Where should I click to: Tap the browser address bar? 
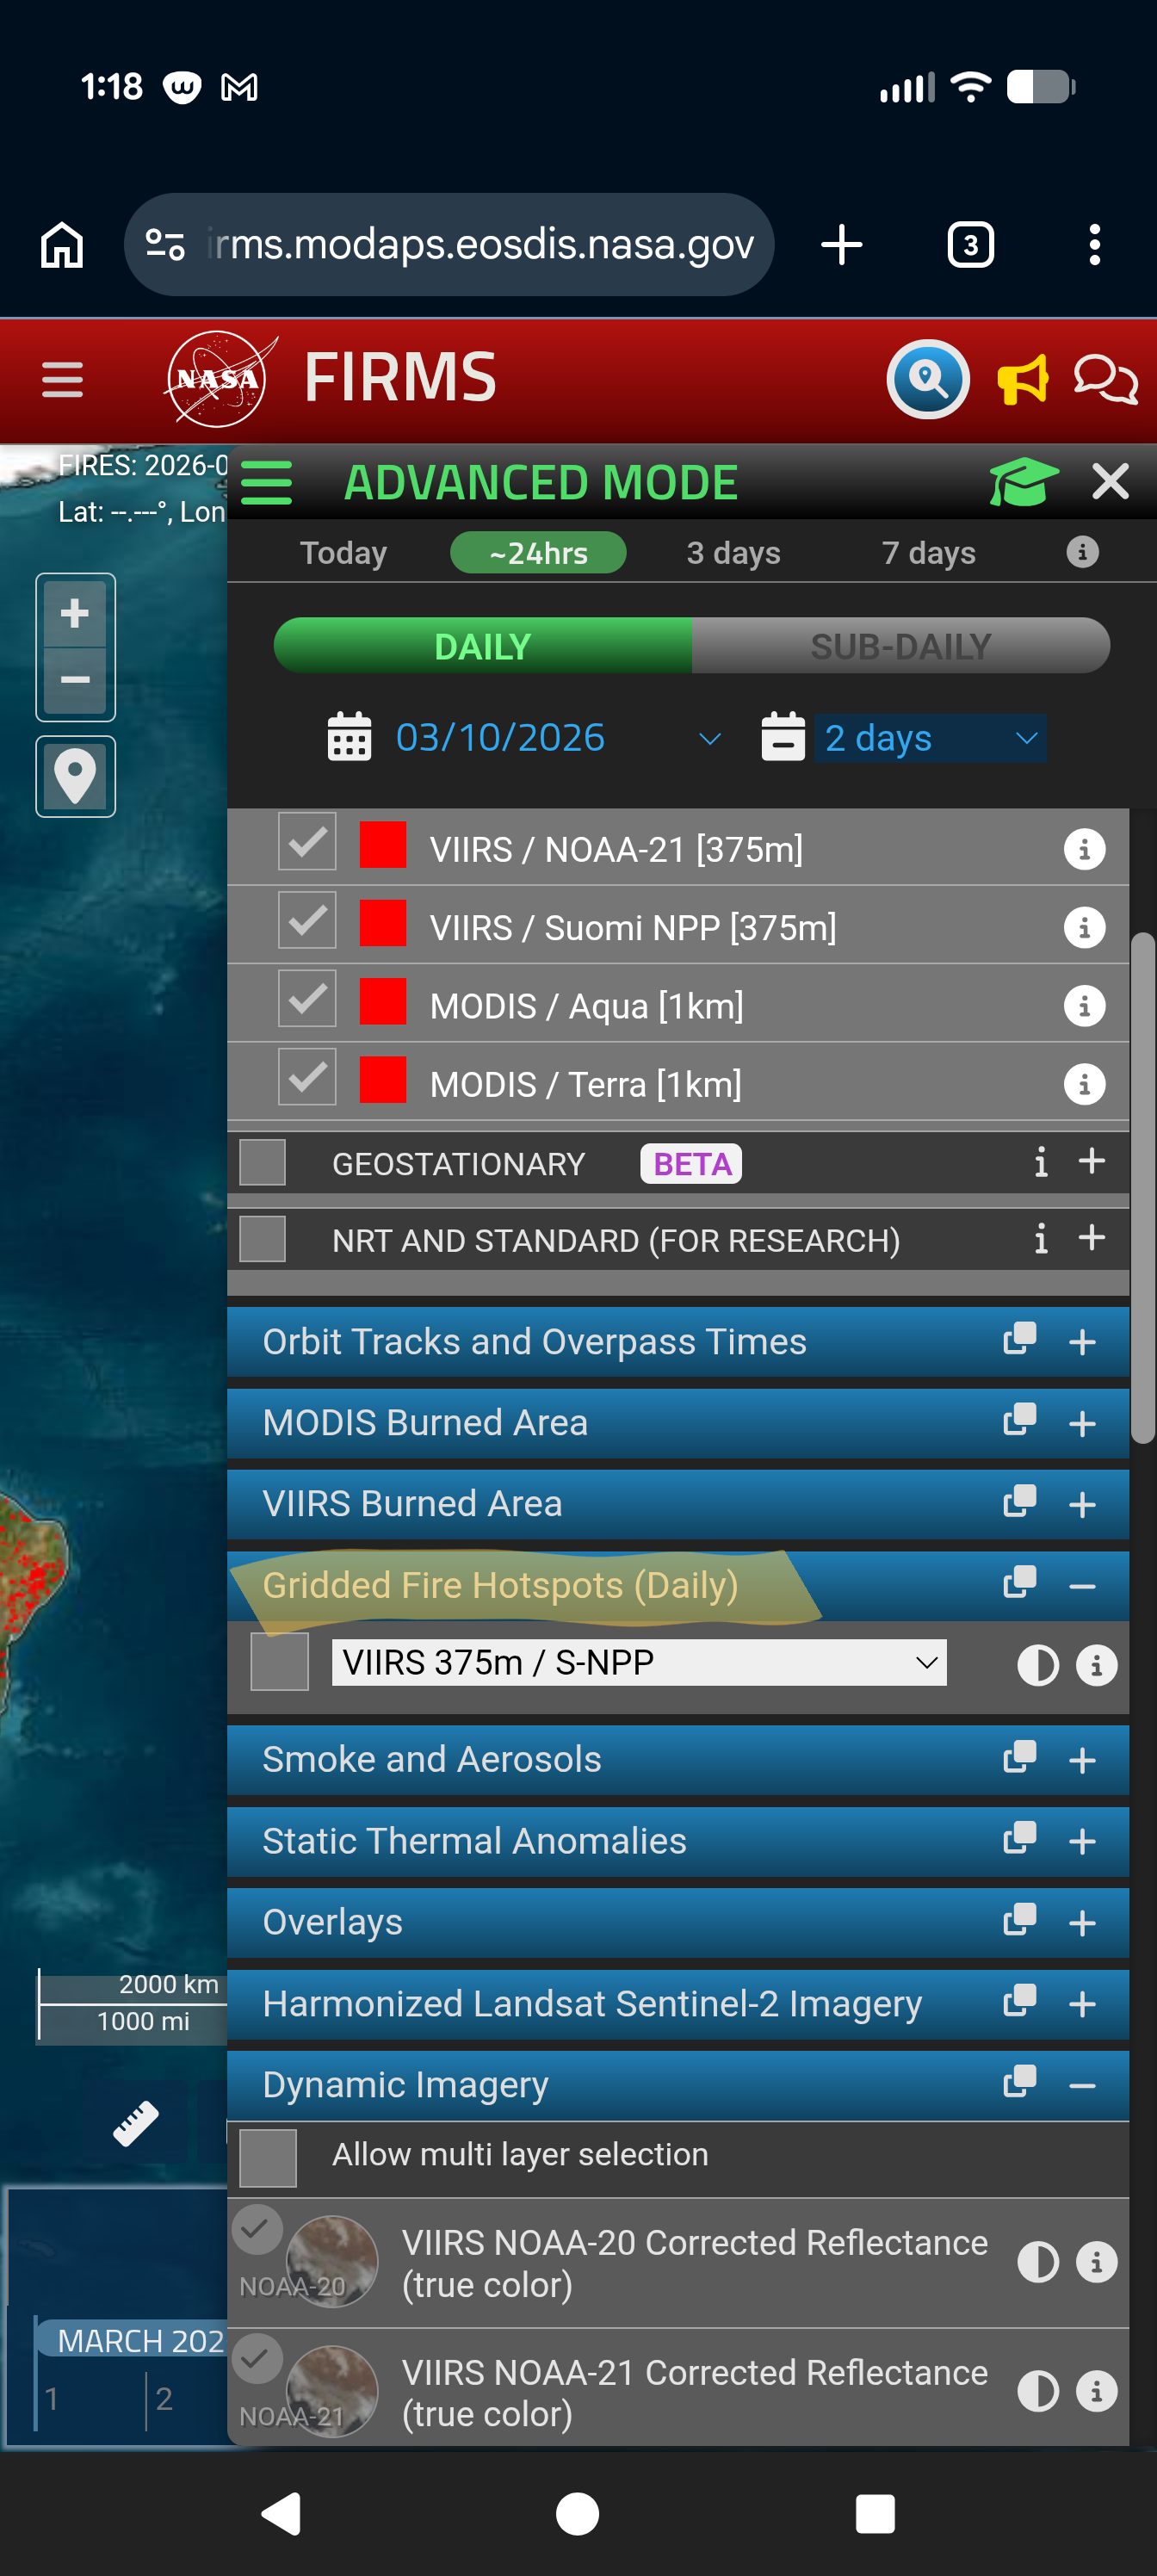click(x=449, y=245)
